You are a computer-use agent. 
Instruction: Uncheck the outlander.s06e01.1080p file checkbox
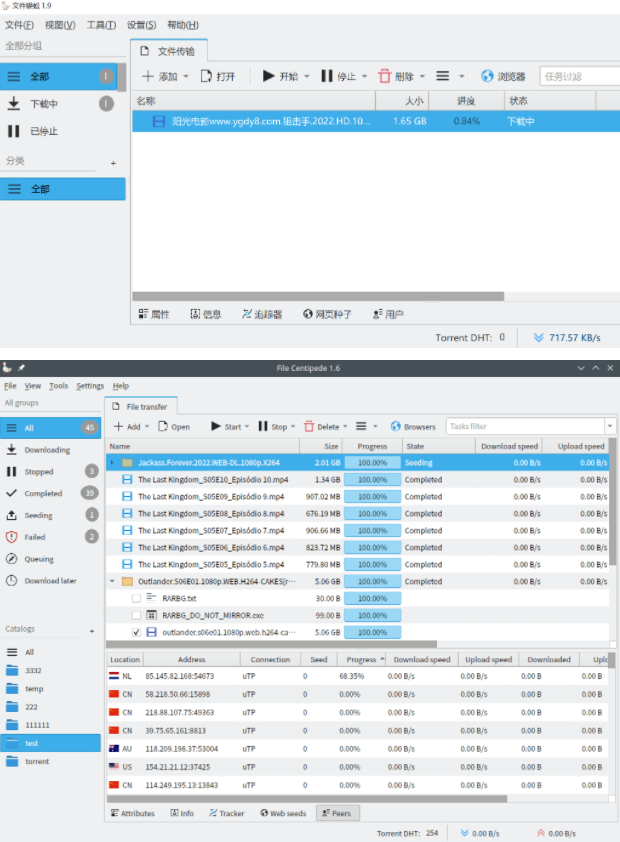pyautogui.click(x=137, y=632)
